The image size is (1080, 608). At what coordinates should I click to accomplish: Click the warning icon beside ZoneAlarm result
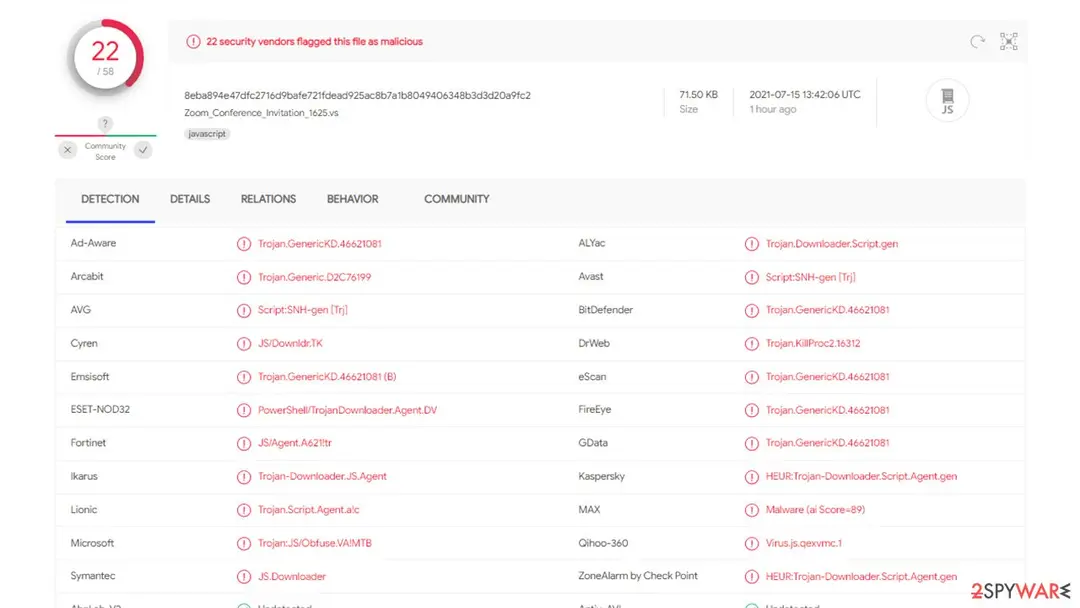coord(751,576)
